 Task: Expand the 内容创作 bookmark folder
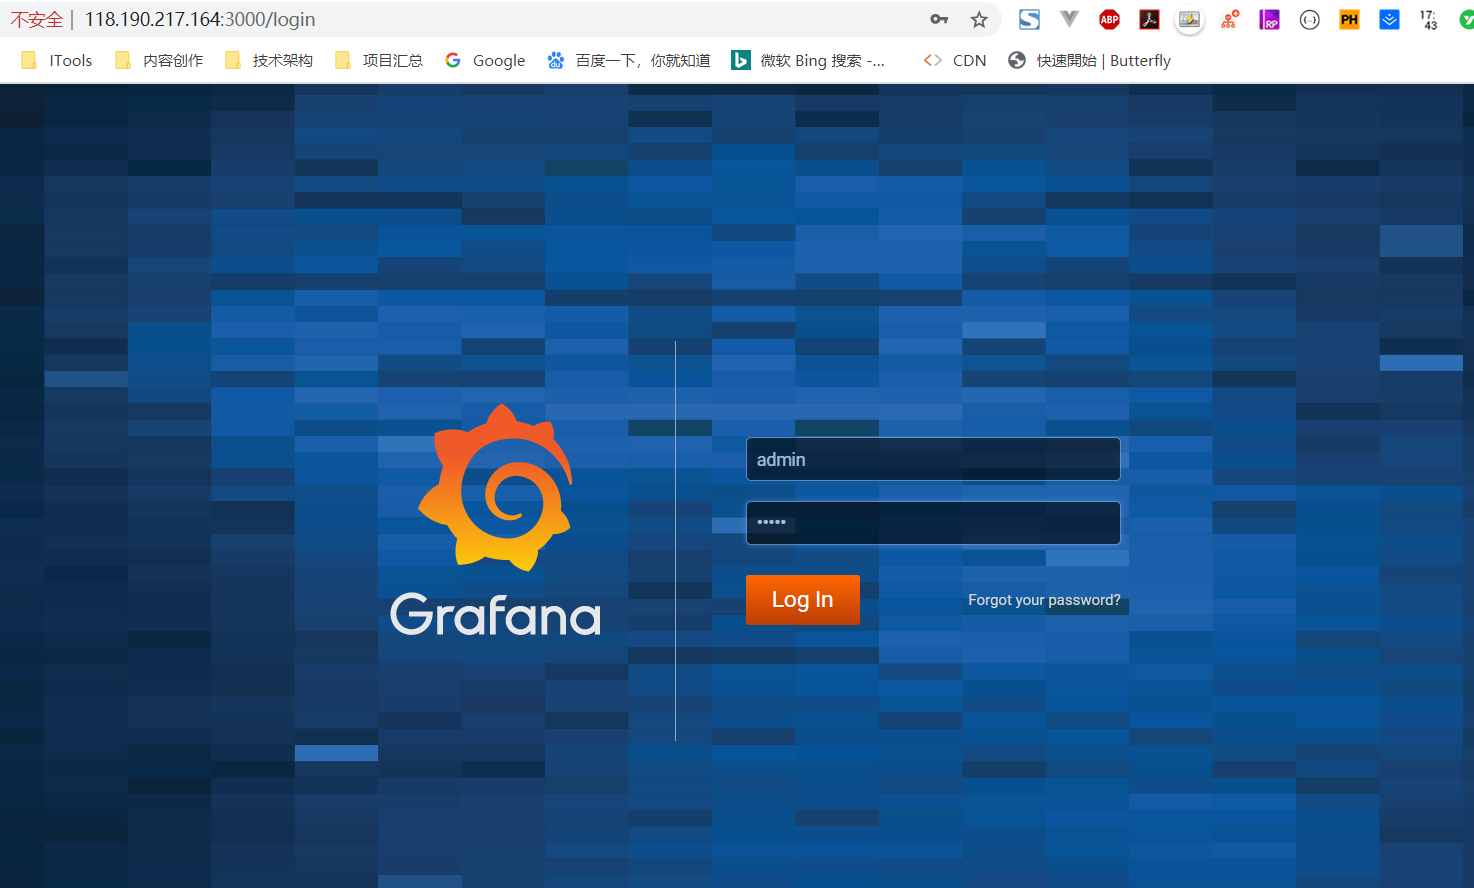[x=160, y=61]
